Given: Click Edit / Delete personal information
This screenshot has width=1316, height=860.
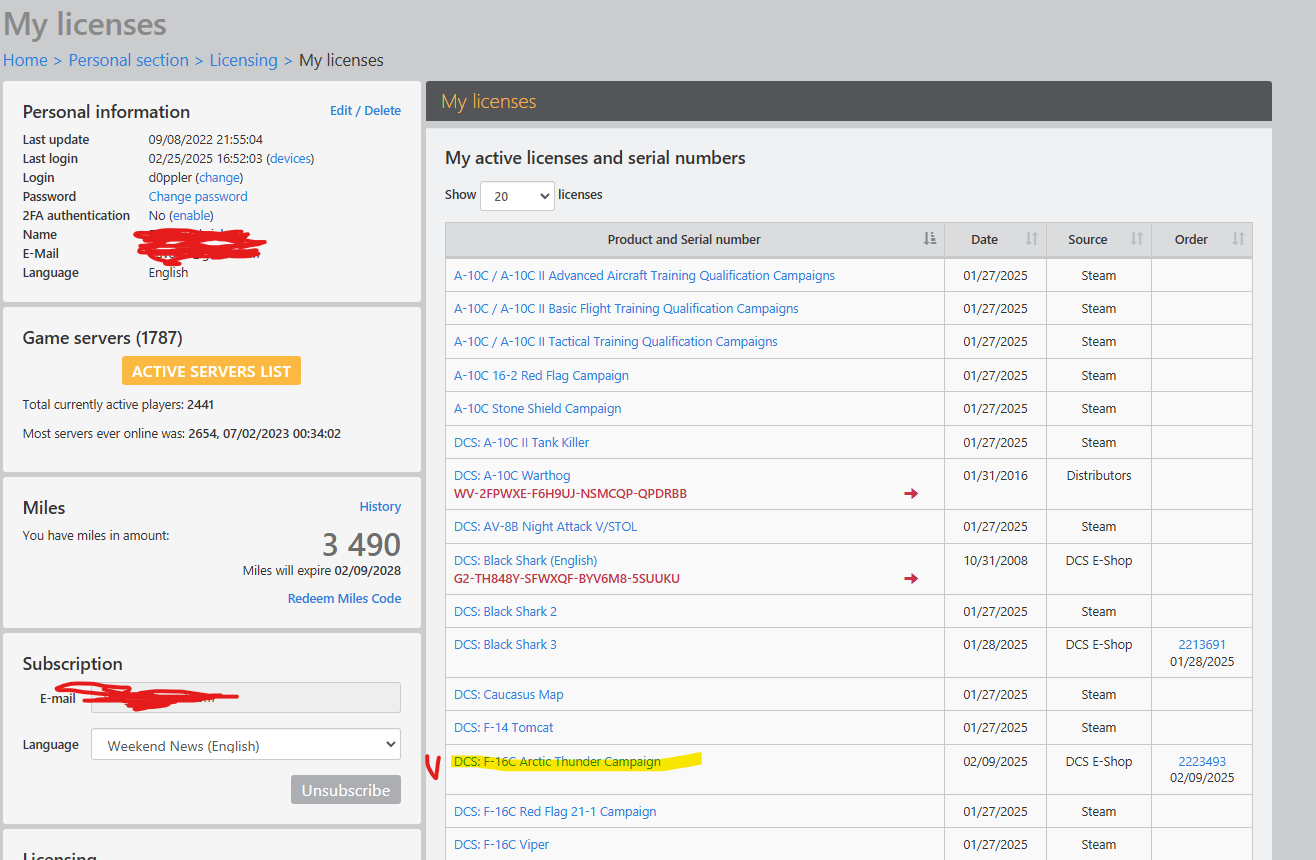Looking at the screenshot, I should (x=365, y=111).
